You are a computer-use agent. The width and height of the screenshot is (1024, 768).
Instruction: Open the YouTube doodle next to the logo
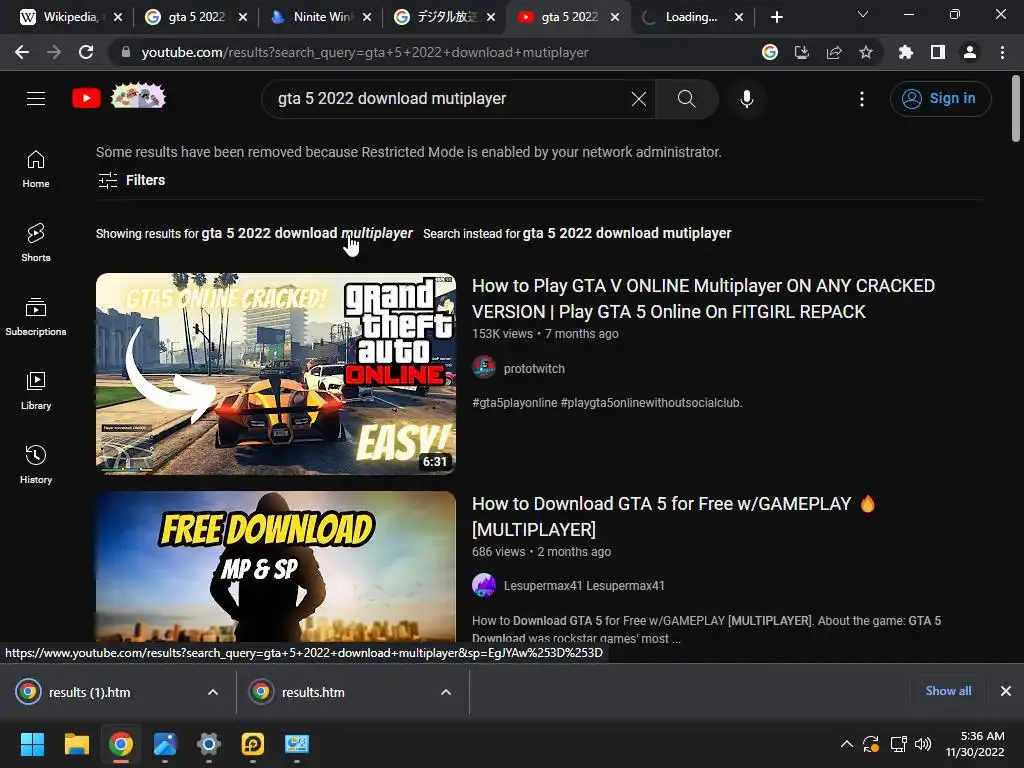[x=138, y=97]
